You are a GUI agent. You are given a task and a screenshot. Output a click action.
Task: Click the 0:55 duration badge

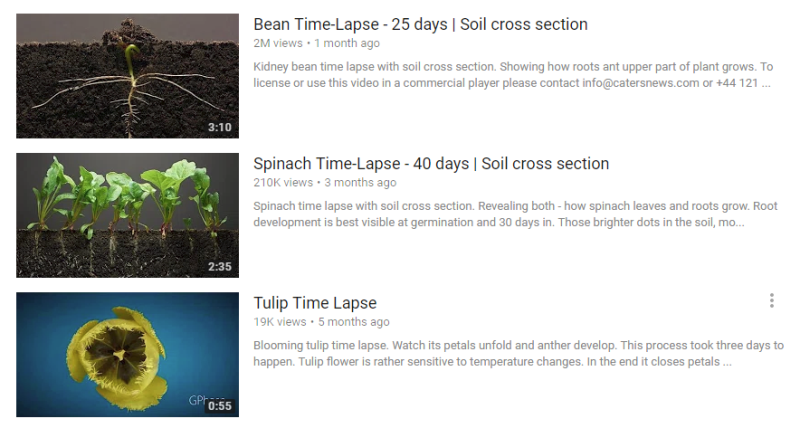coord(220,406)
